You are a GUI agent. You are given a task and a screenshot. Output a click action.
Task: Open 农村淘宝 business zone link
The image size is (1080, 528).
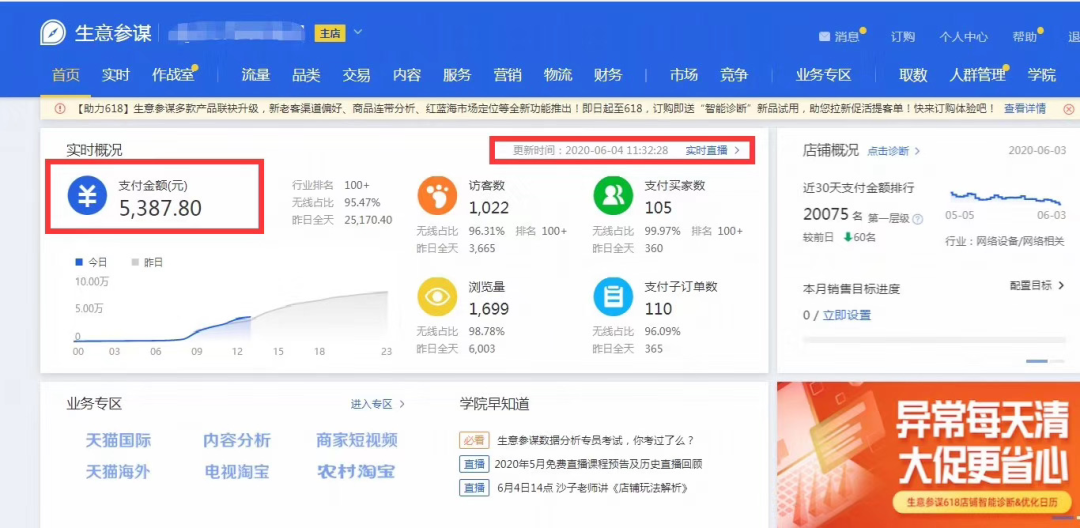coord(356,472)
